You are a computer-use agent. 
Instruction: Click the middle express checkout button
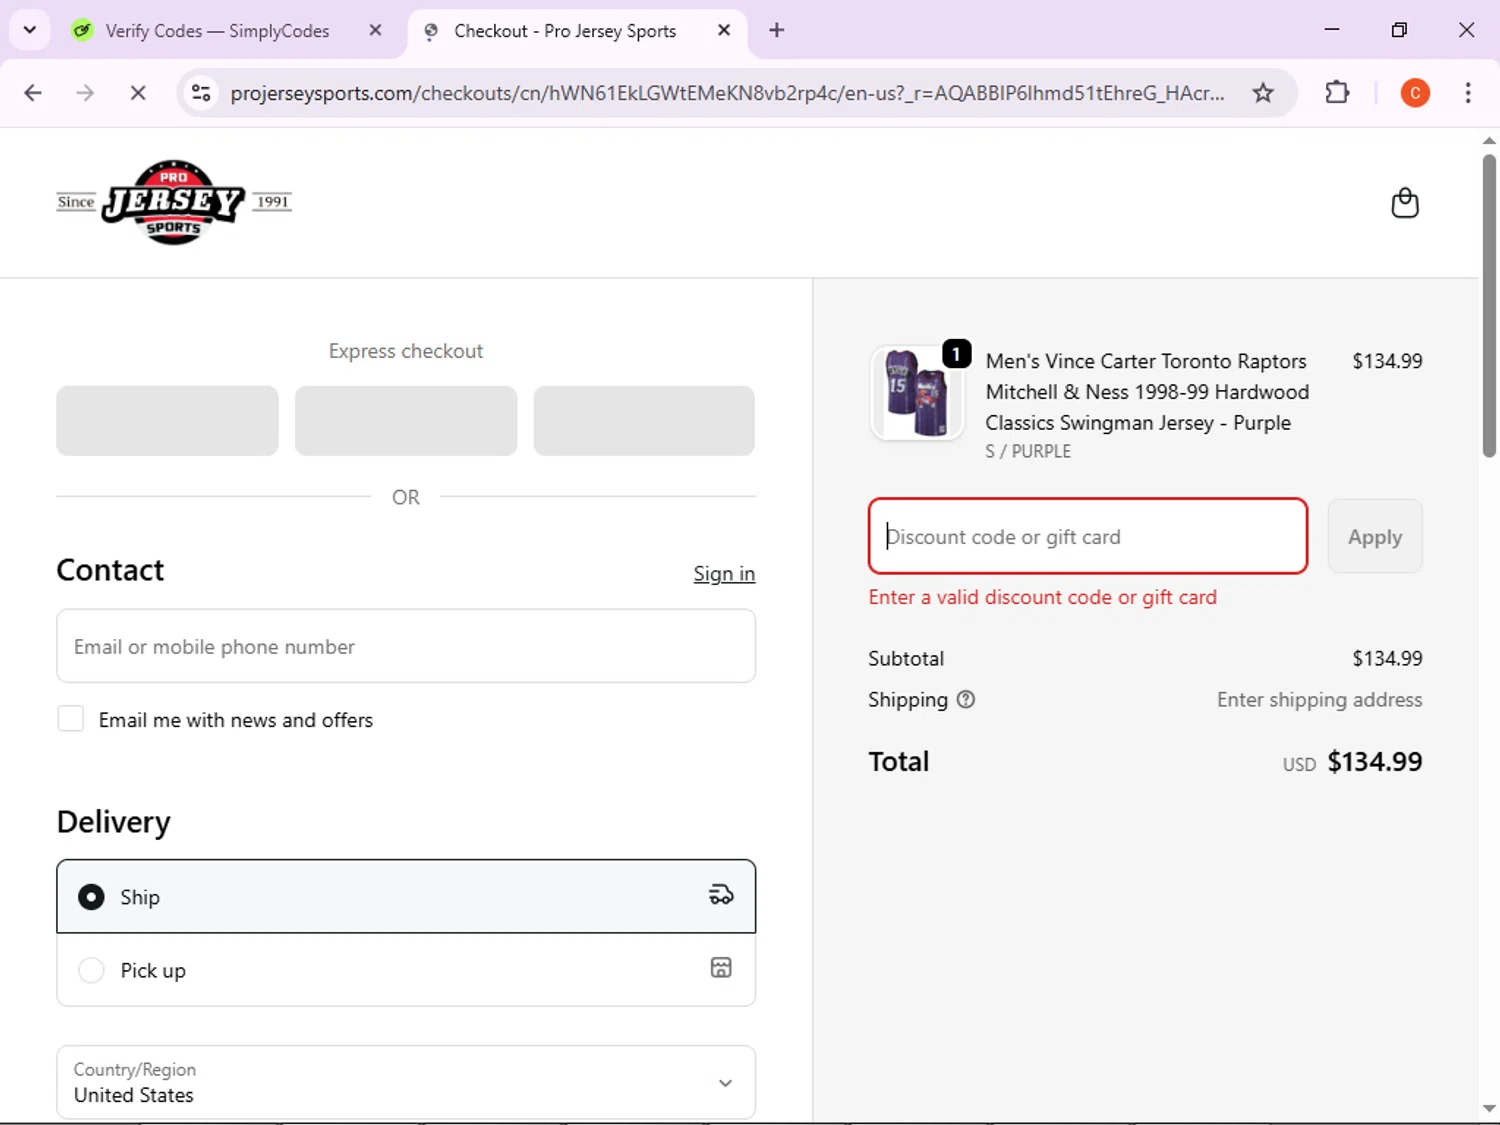pyautogui.click(x=406, y=421)
